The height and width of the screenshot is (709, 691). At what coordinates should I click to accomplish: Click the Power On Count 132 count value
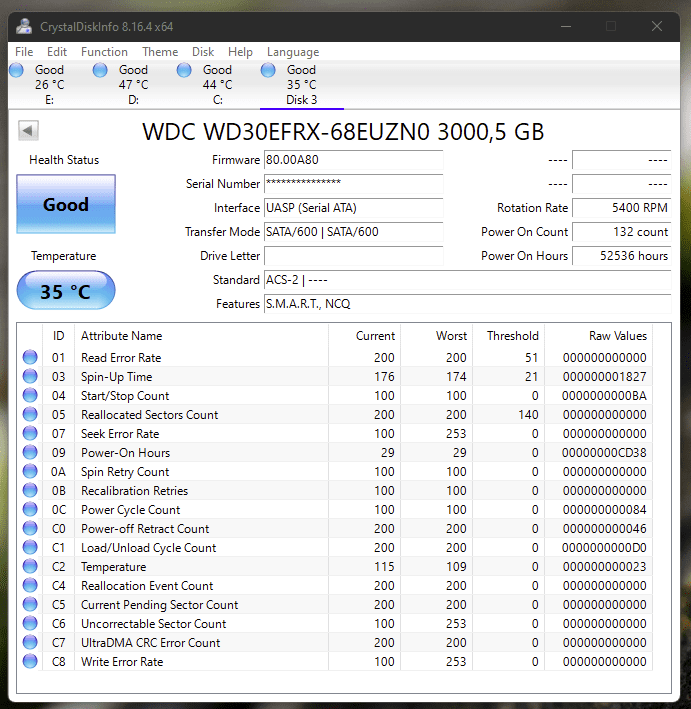point(622,232)
